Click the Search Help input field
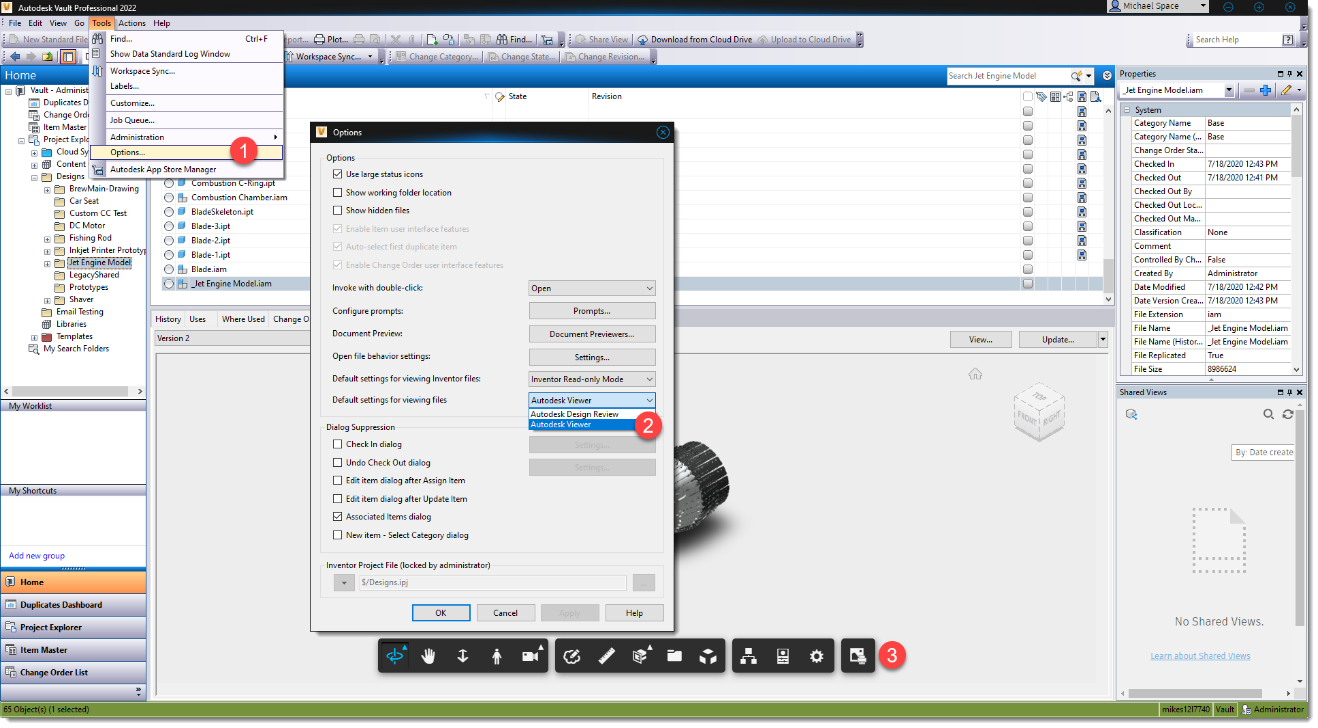 click(1237, 40)
